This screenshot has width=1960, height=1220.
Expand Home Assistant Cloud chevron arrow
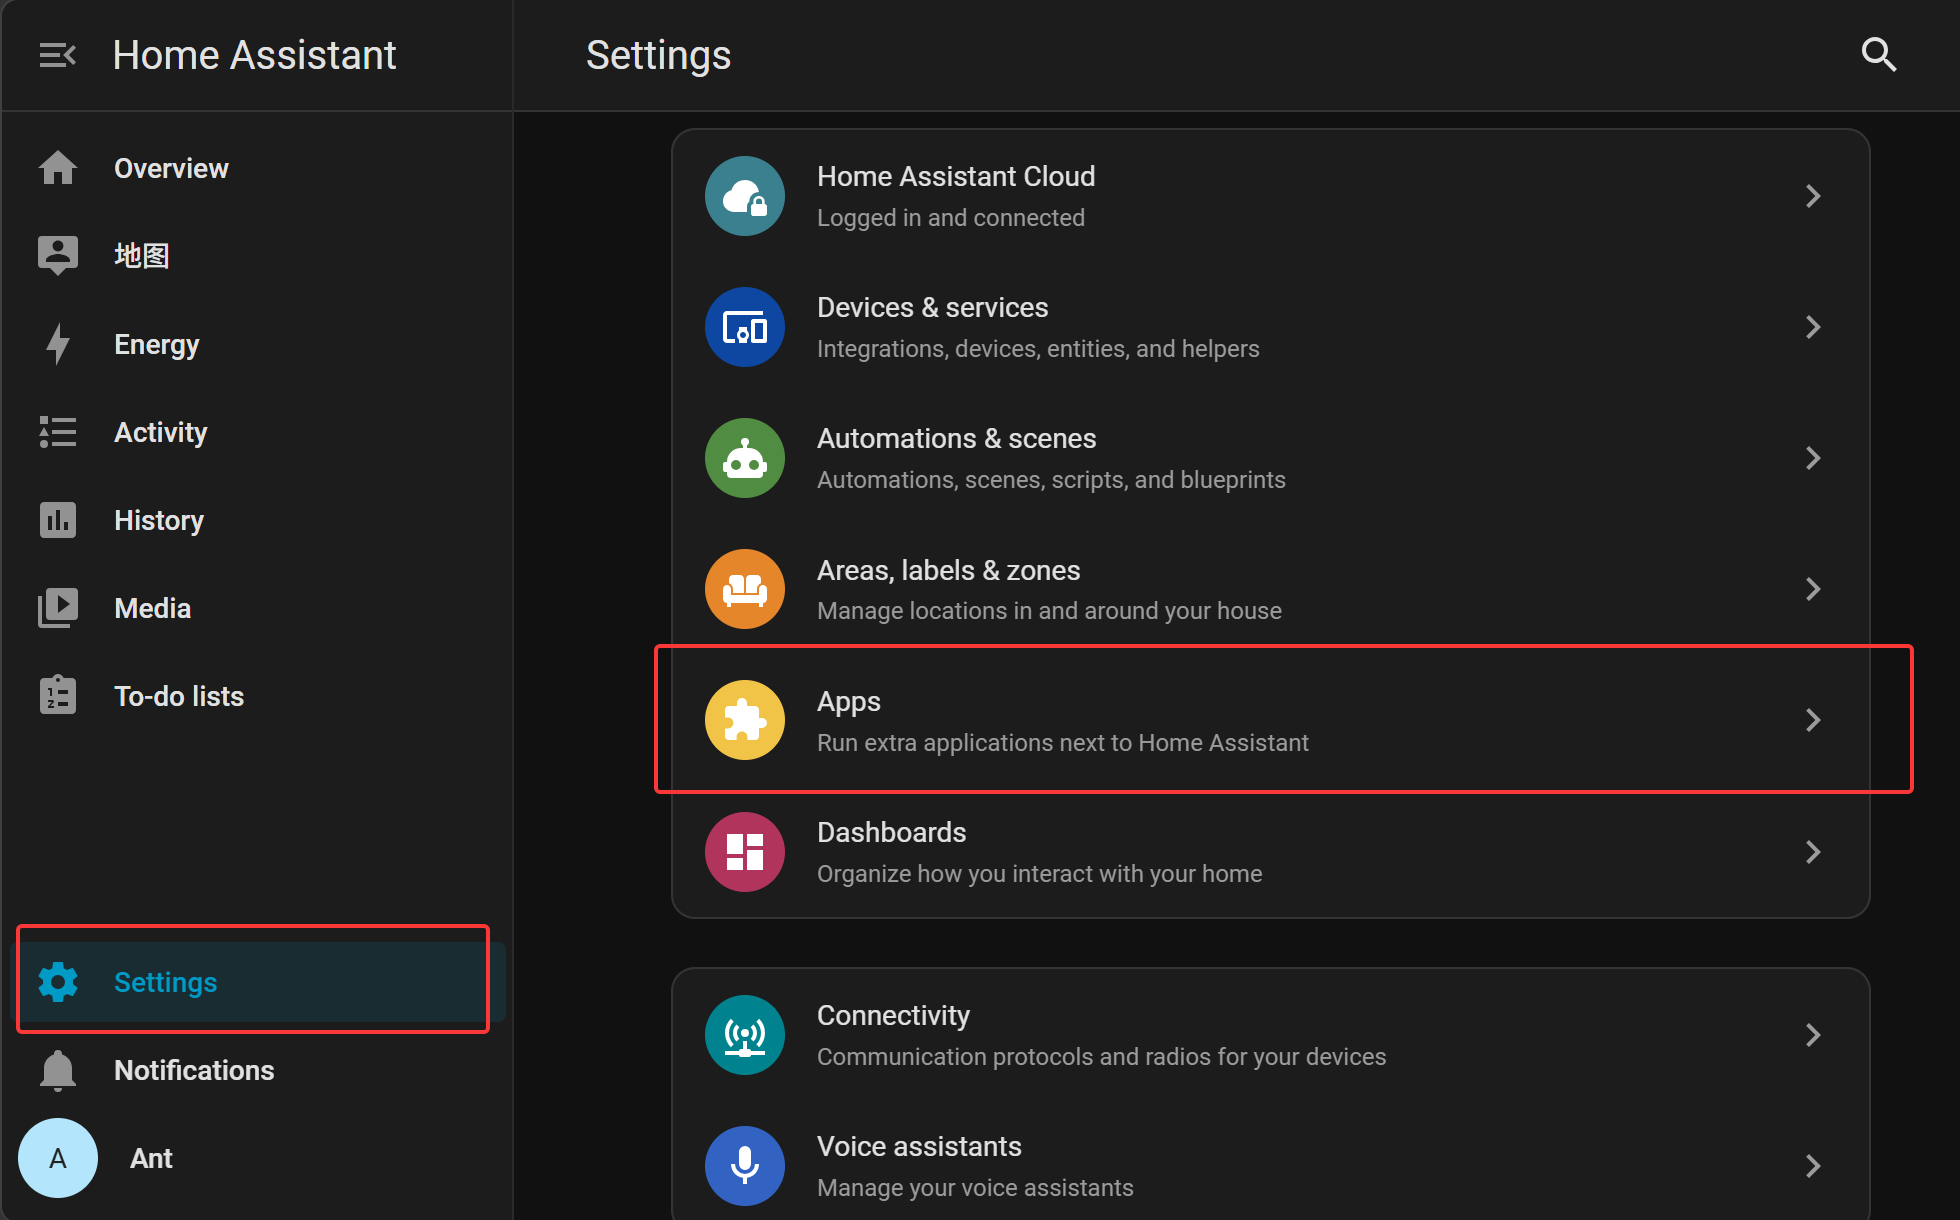click(1813, 196)
